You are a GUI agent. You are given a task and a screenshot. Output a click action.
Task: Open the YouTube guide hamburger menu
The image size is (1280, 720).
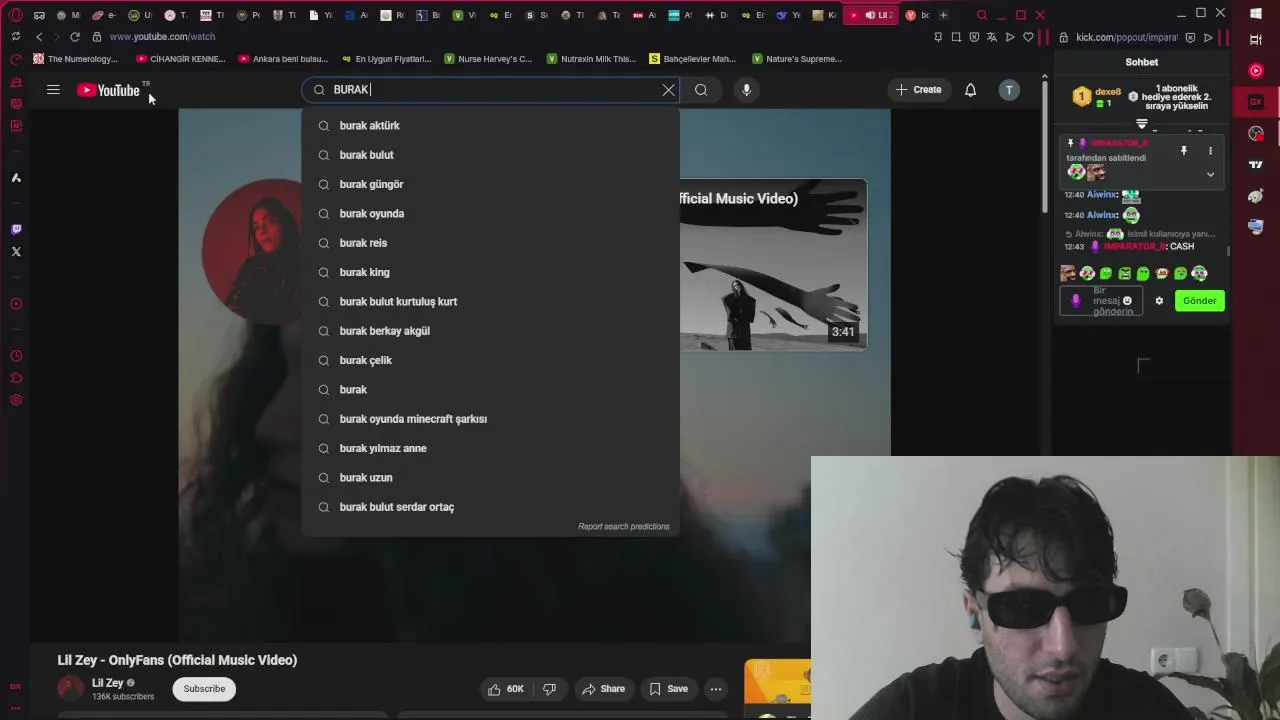(53, 90)
